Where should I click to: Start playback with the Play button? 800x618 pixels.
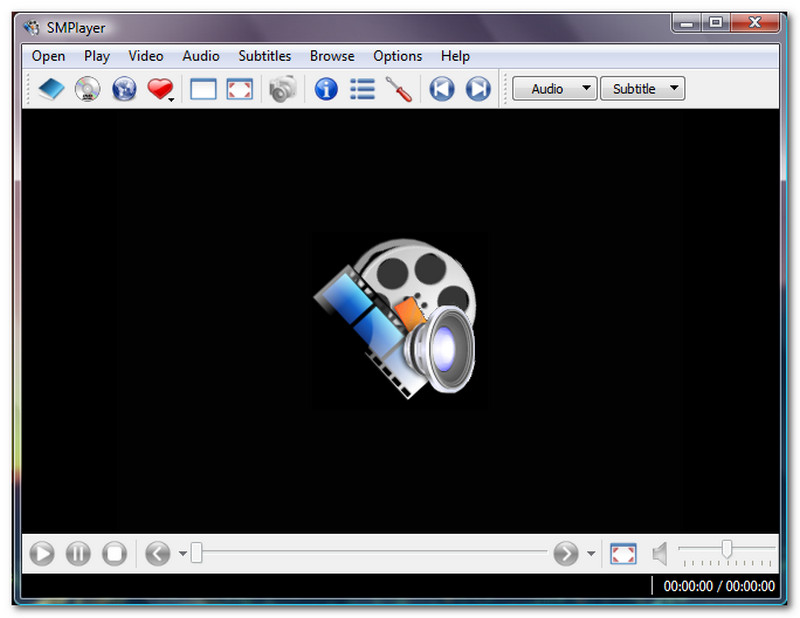(x=42, y=553)
